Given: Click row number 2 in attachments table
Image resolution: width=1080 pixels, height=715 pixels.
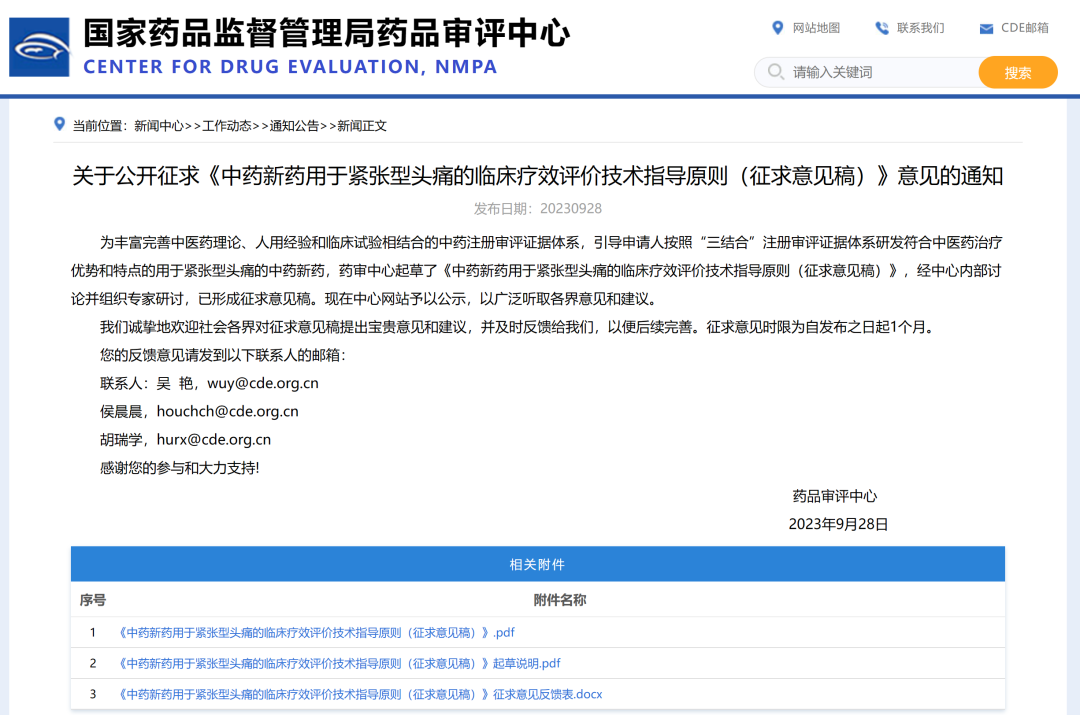Looking at the screenshot, I should point(92,663).
